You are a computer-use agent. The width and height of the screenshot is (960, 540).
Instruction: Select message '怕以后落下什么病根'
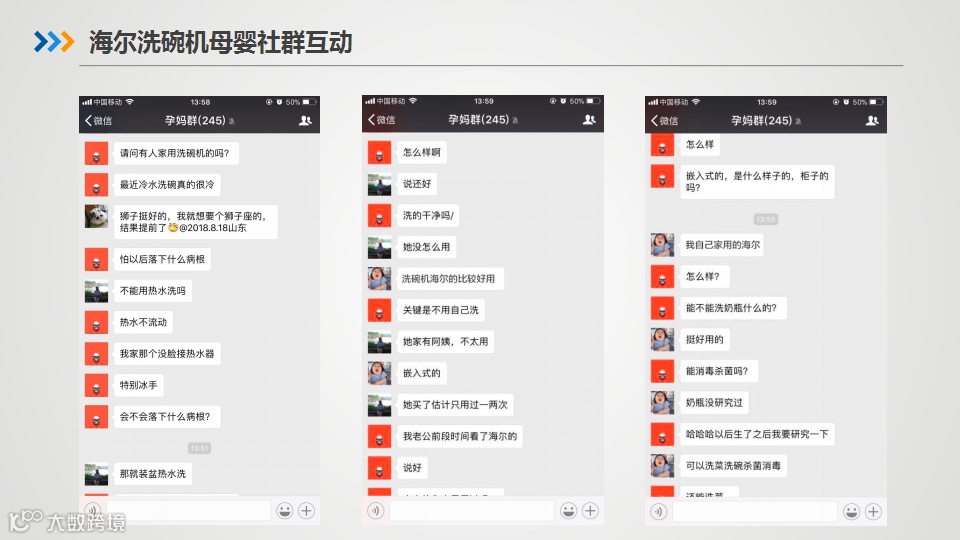pos(162,259)
